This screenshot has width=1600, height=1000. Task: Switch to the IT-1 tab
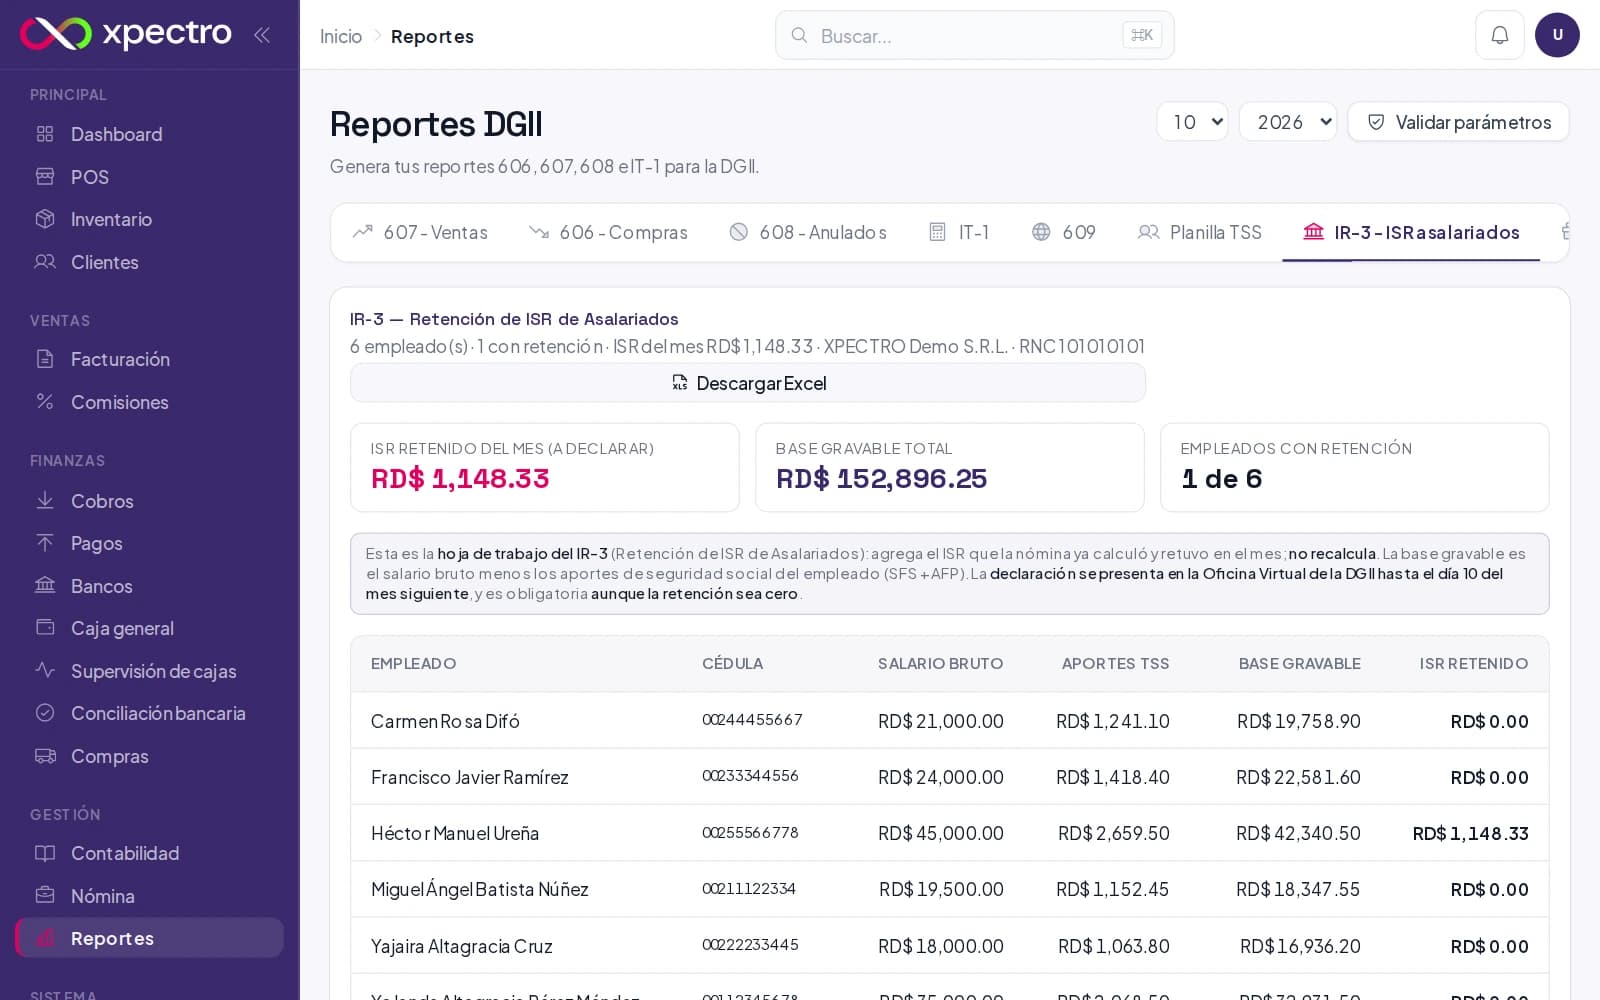[959, 232]
